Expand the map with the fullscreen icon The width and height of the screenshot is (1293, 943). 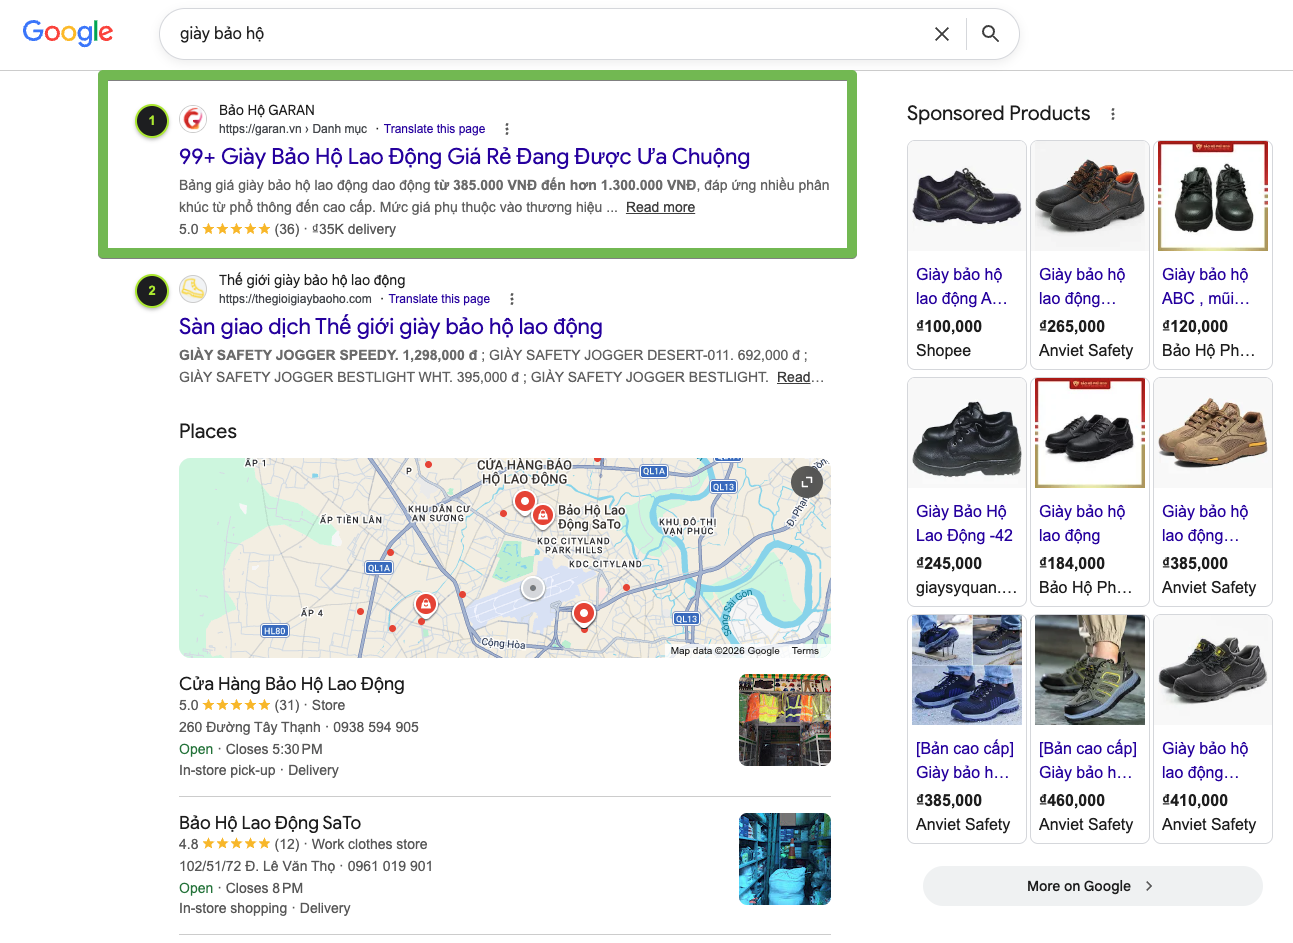(807, 482)
